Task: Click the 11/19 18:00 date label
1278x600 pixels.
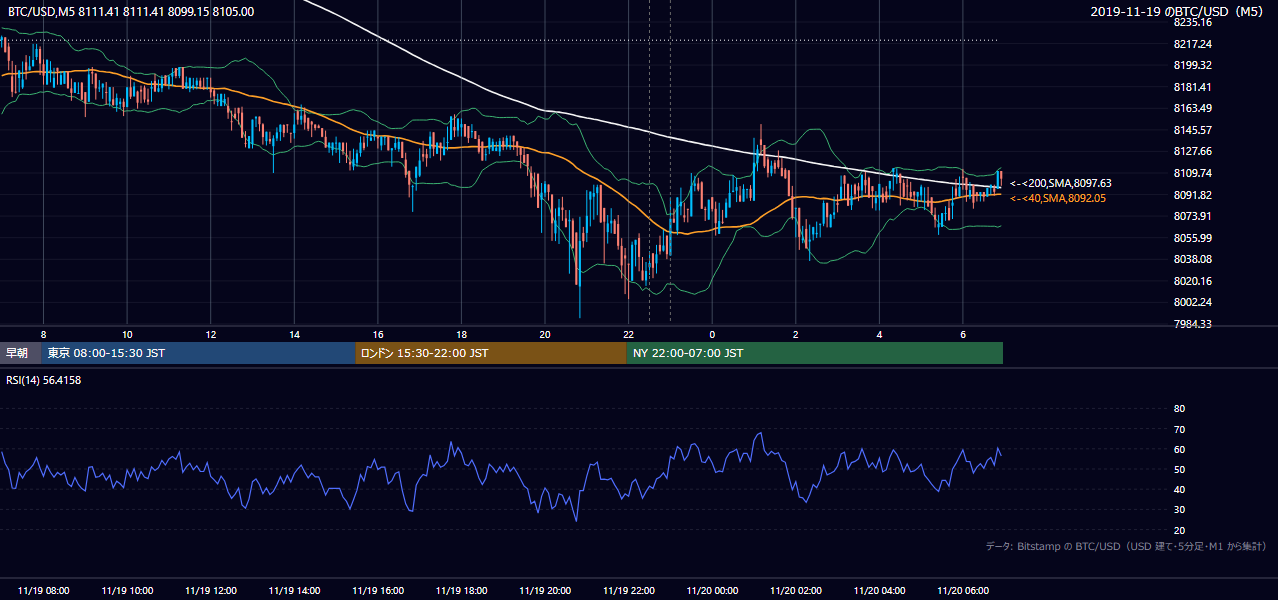Action: tap(461, 591)
